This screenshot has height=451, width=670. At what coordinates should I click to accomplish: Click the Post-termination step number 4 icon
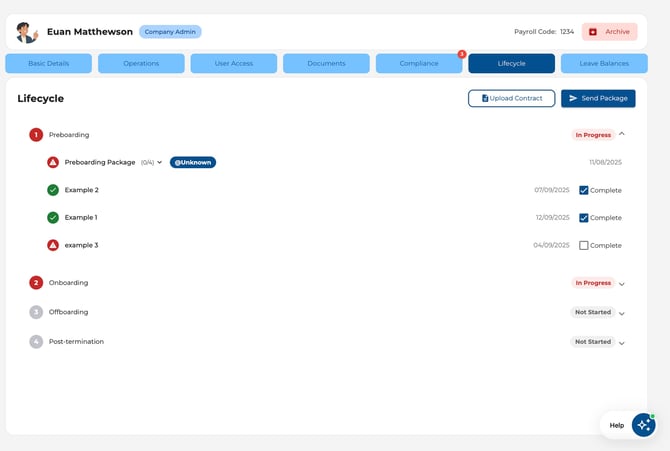[x=36, y=342]
